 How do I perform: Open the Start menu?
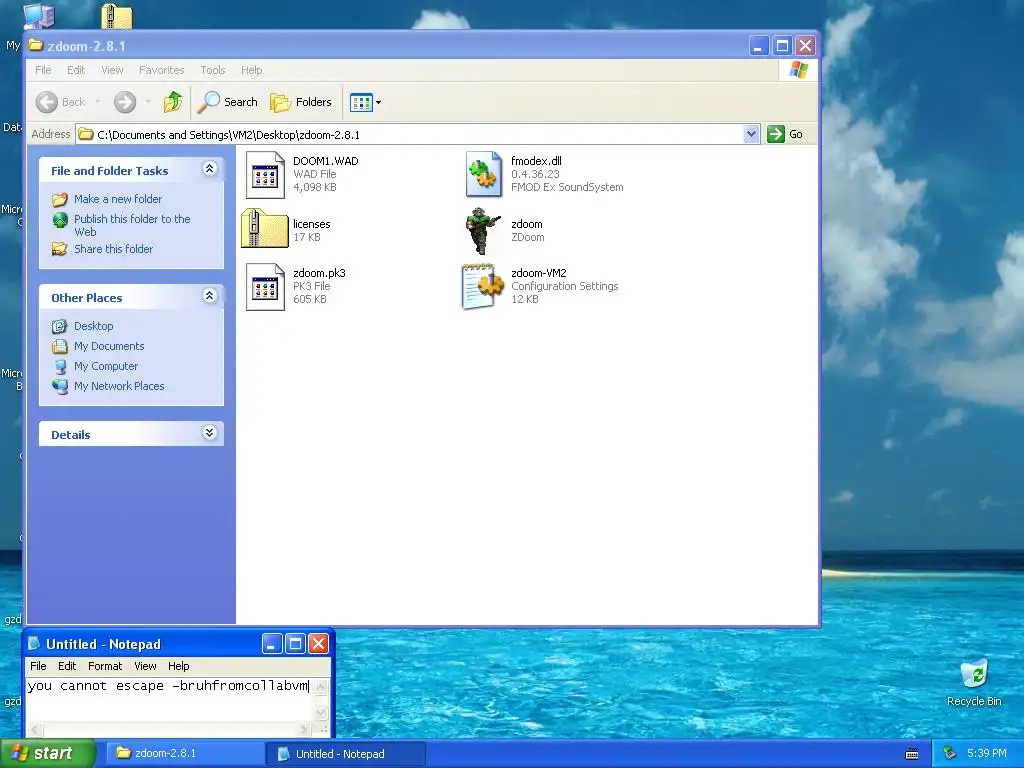[48, 754]
